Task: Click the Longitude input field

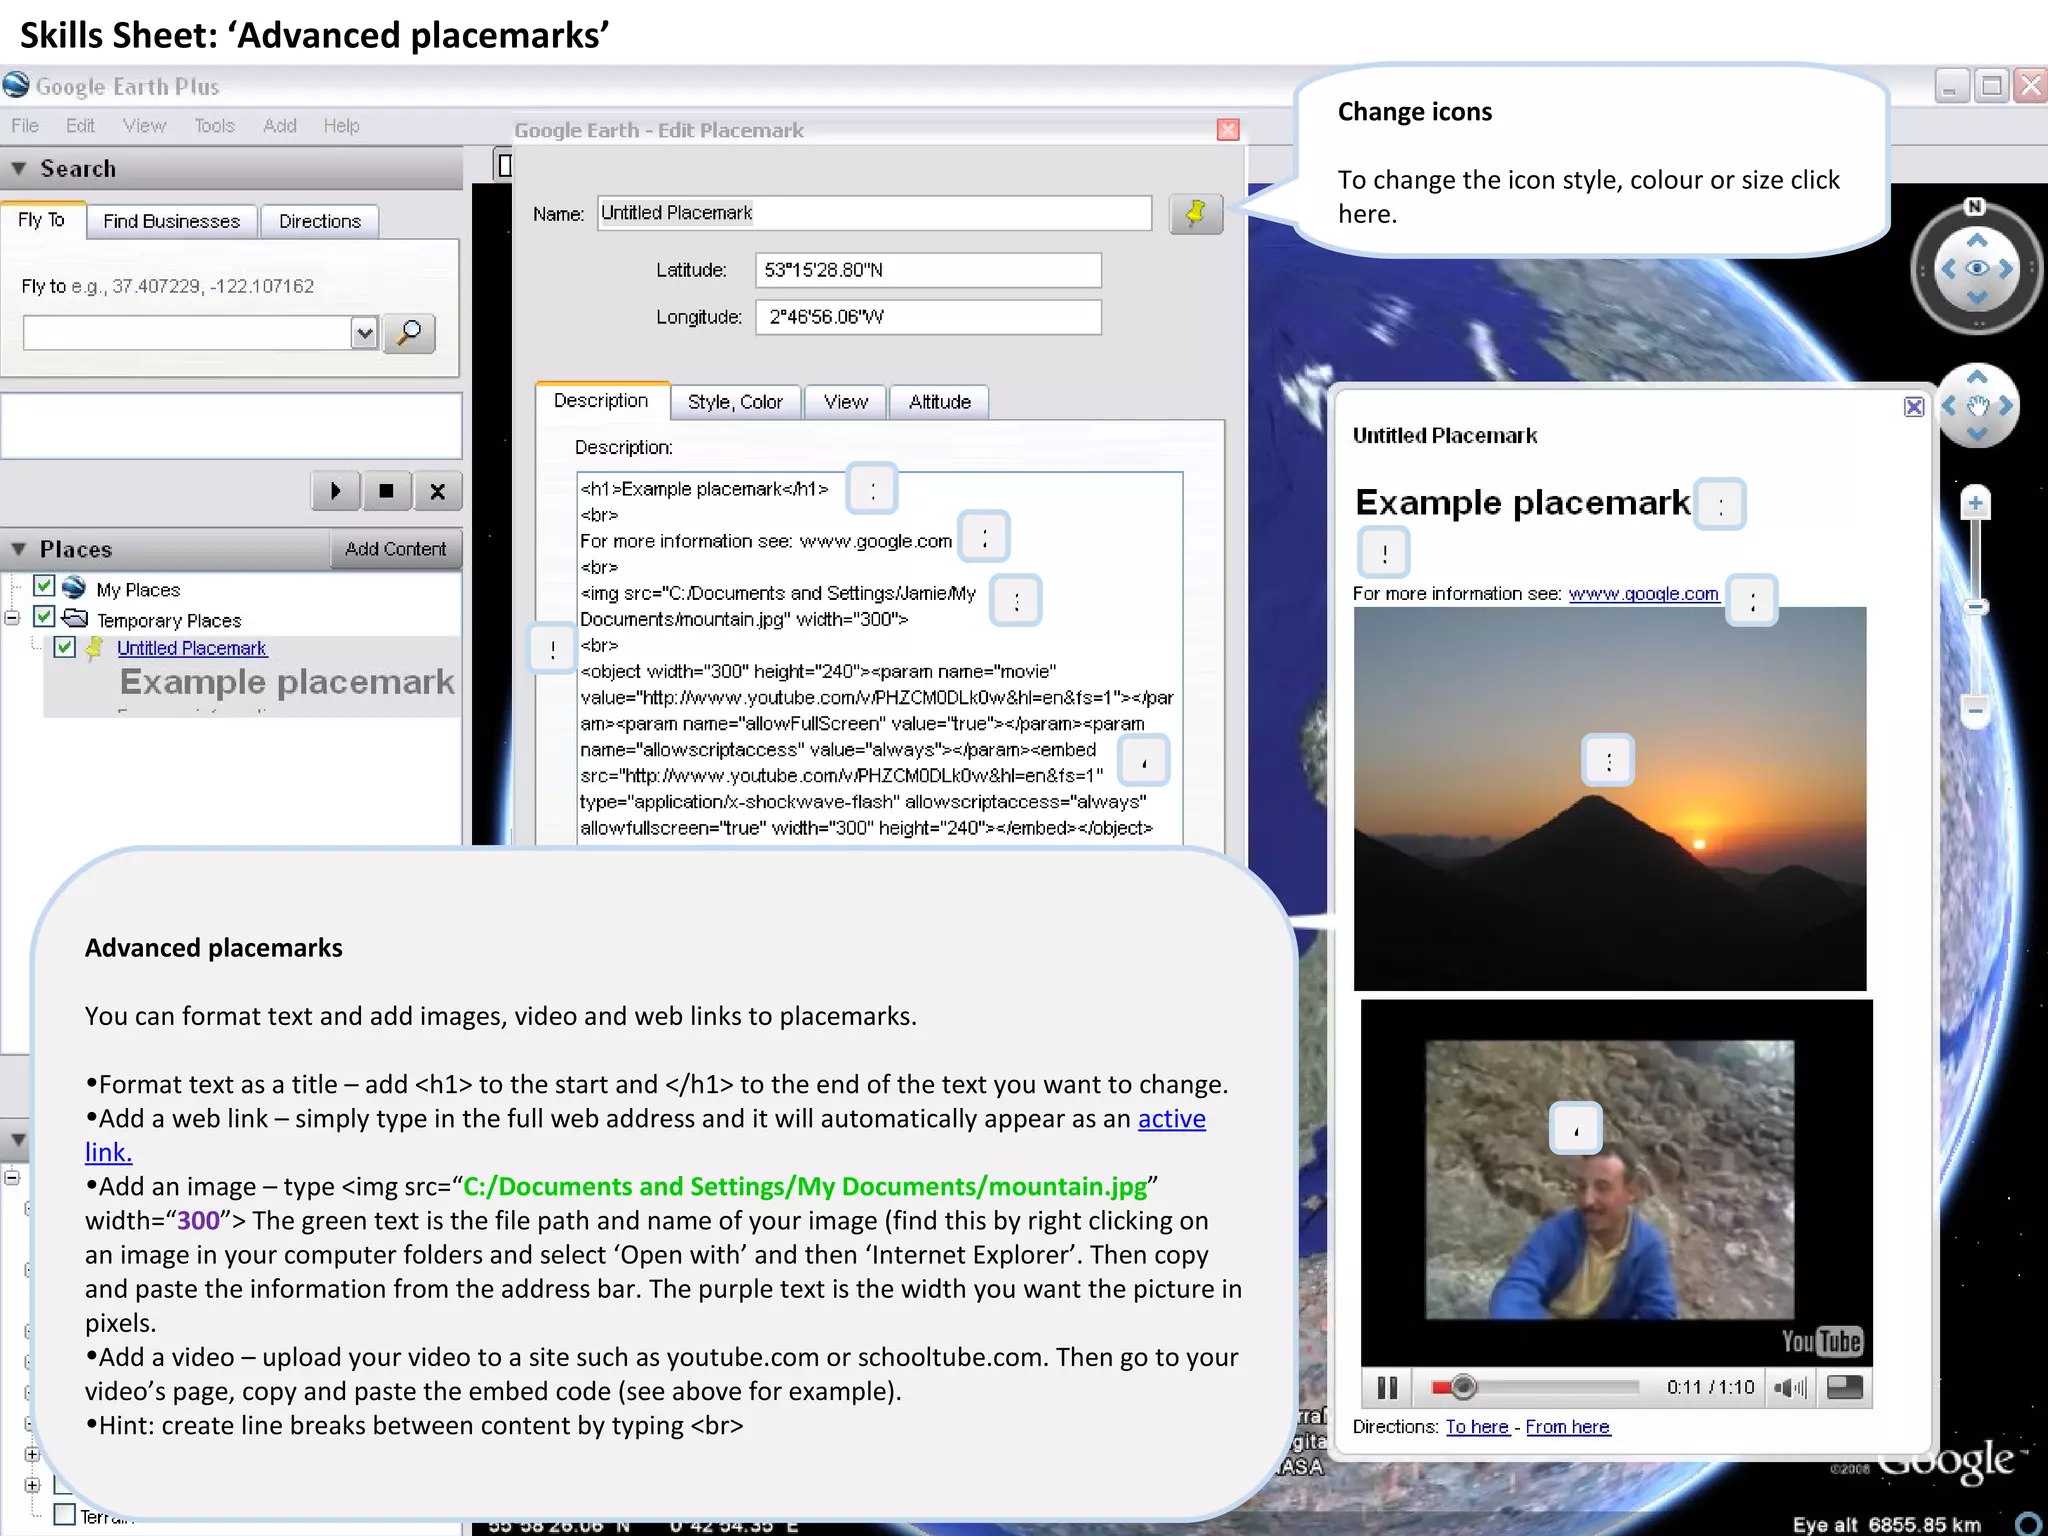Action: (x=928, y=317)
